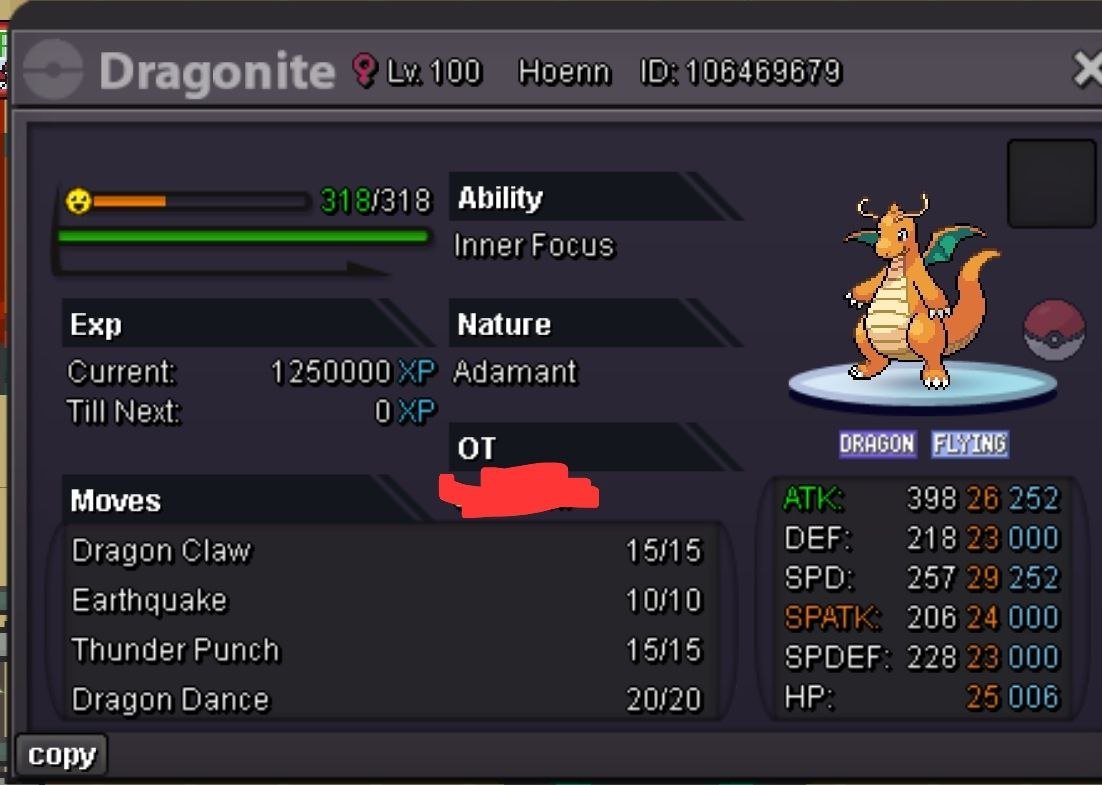Click the Dragonite sprite image
The height and width of the screenshot is (785, 1102).
click(x=922, y=292)
